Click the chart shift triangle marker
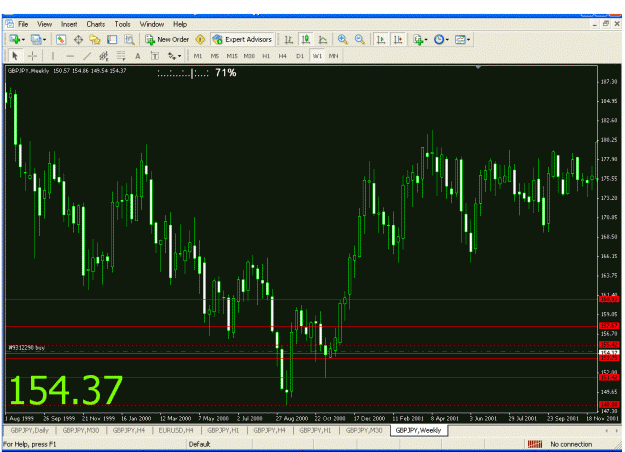Screen dimensions: 625x452 tap(478, 67)
